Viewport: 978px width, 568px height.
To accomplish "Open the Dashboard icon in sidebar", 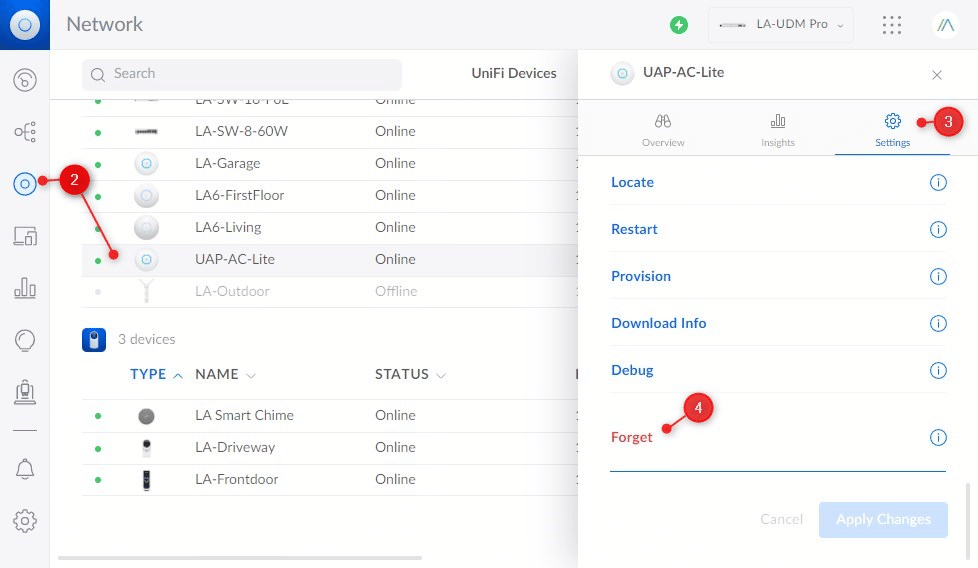I will tap(25, 80).
